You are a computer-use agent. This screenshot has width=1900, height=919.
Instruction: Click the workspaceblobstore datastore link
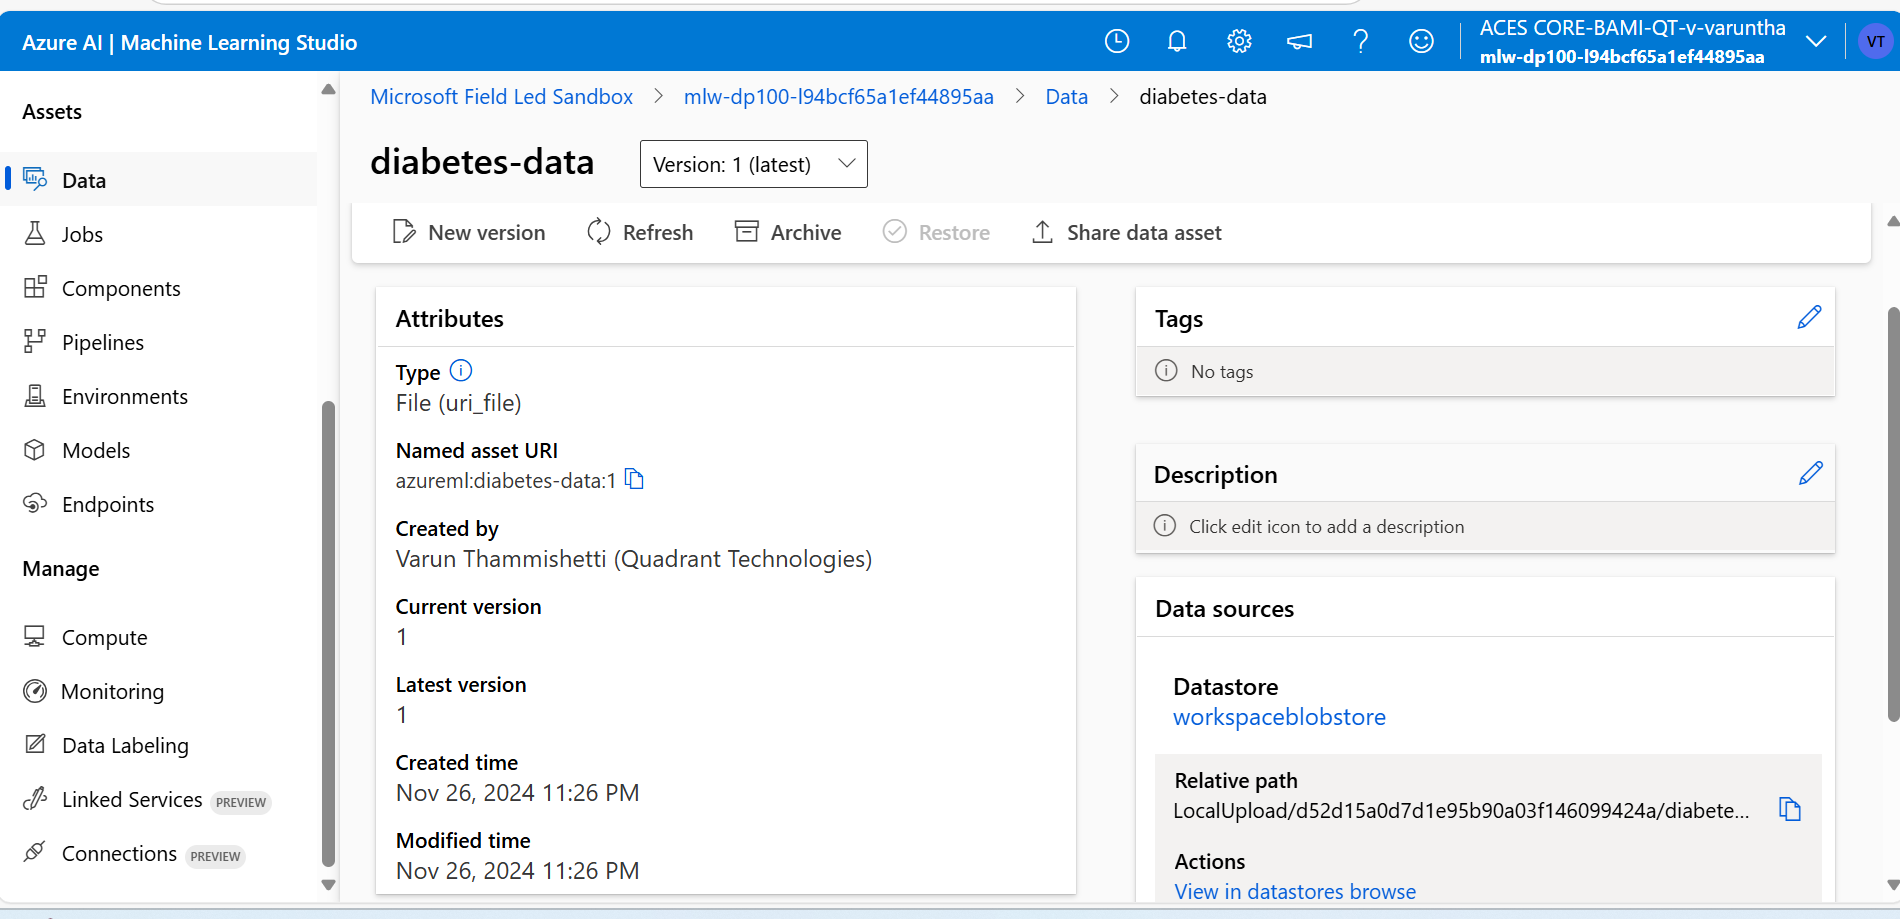[1279, 717]
